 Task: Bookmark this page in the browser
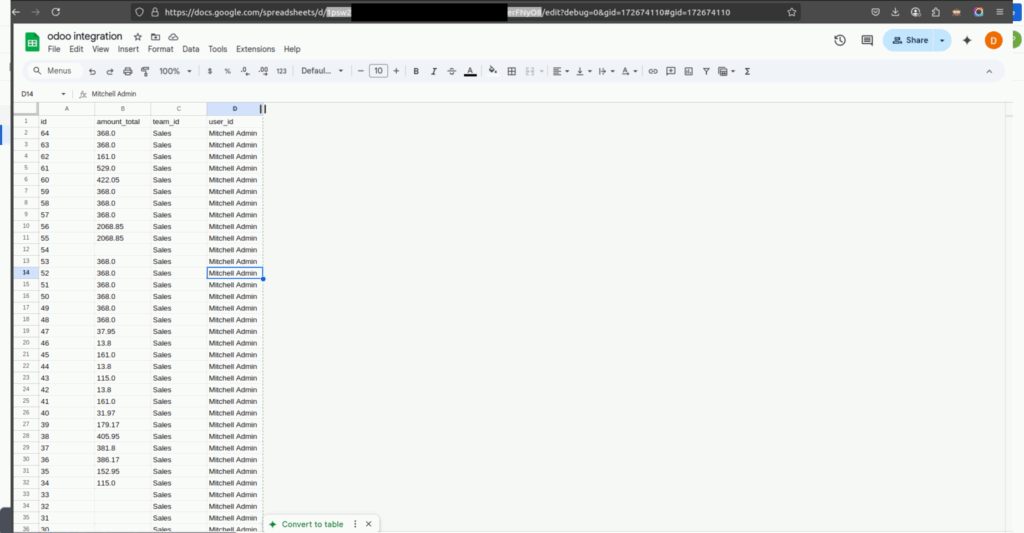(x=792, y=12)
